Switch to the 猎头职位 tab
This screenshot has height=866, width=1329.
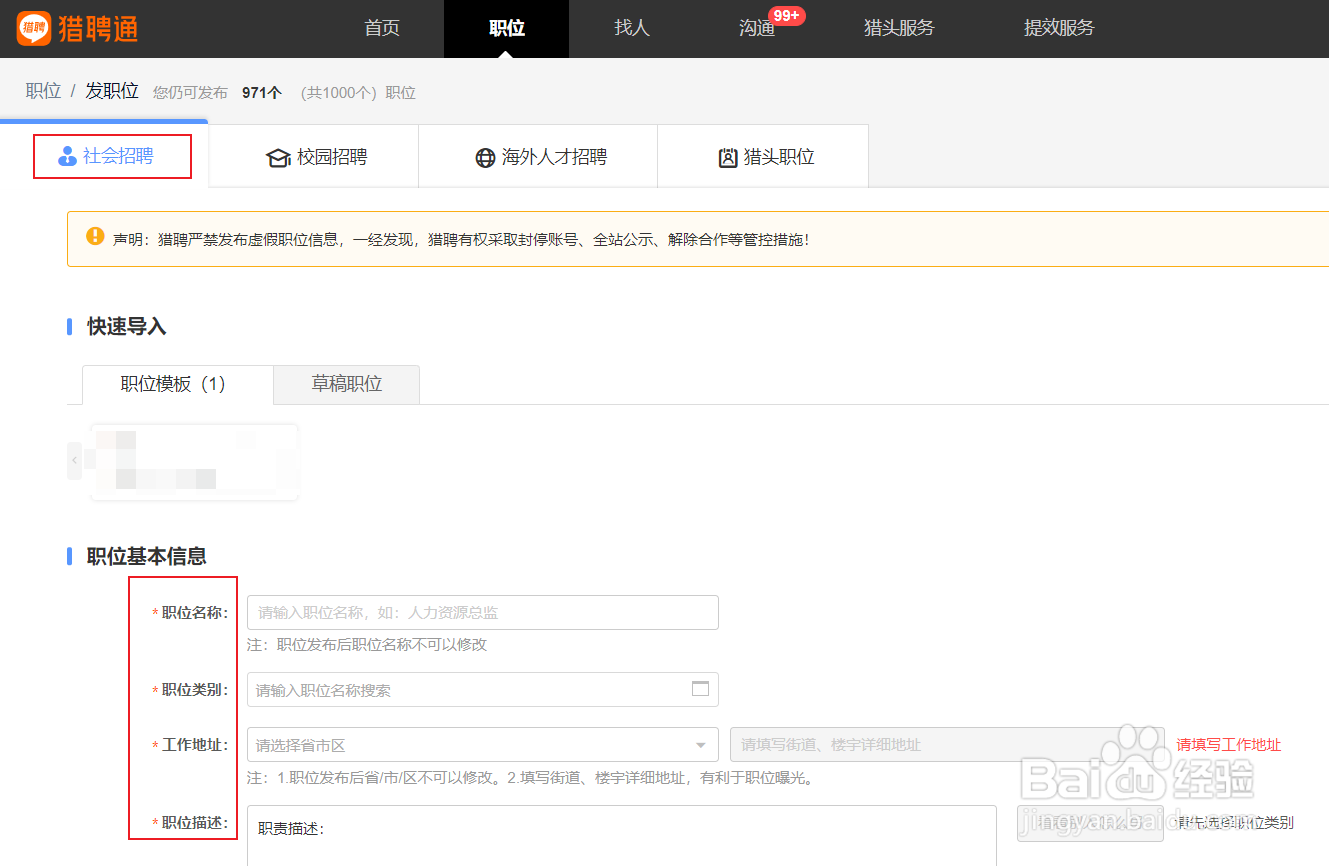763,156
